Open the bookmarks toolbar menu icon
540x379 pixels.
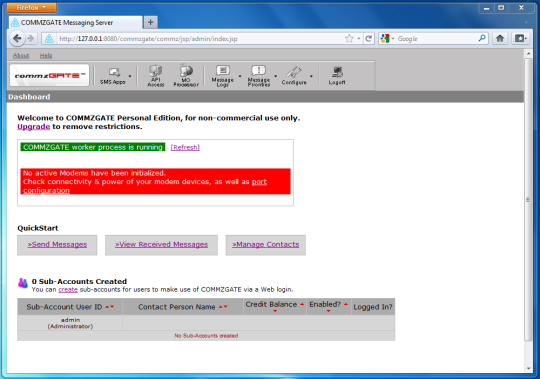pyautogui.click(x=520, y=38)
